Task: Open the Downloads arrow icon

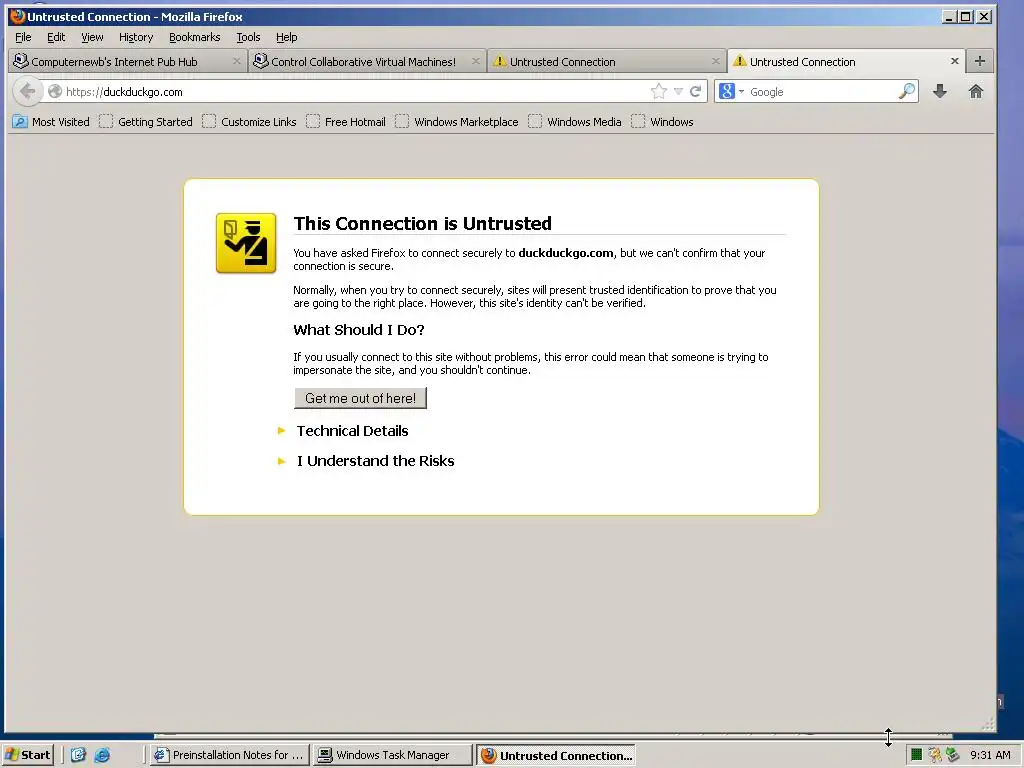Action: pyautogui.click(x=940, y=91)
